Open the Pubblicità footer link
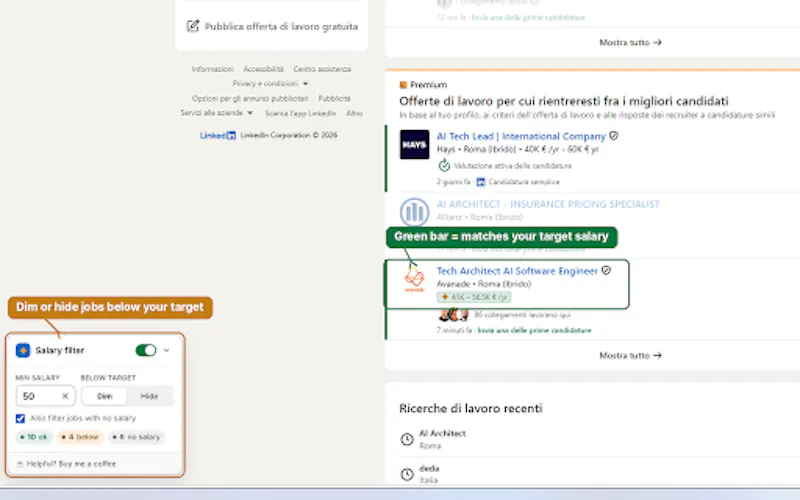The height and width of the screenshot is (500, 800). pyautogui.click(x=334, y=98)
